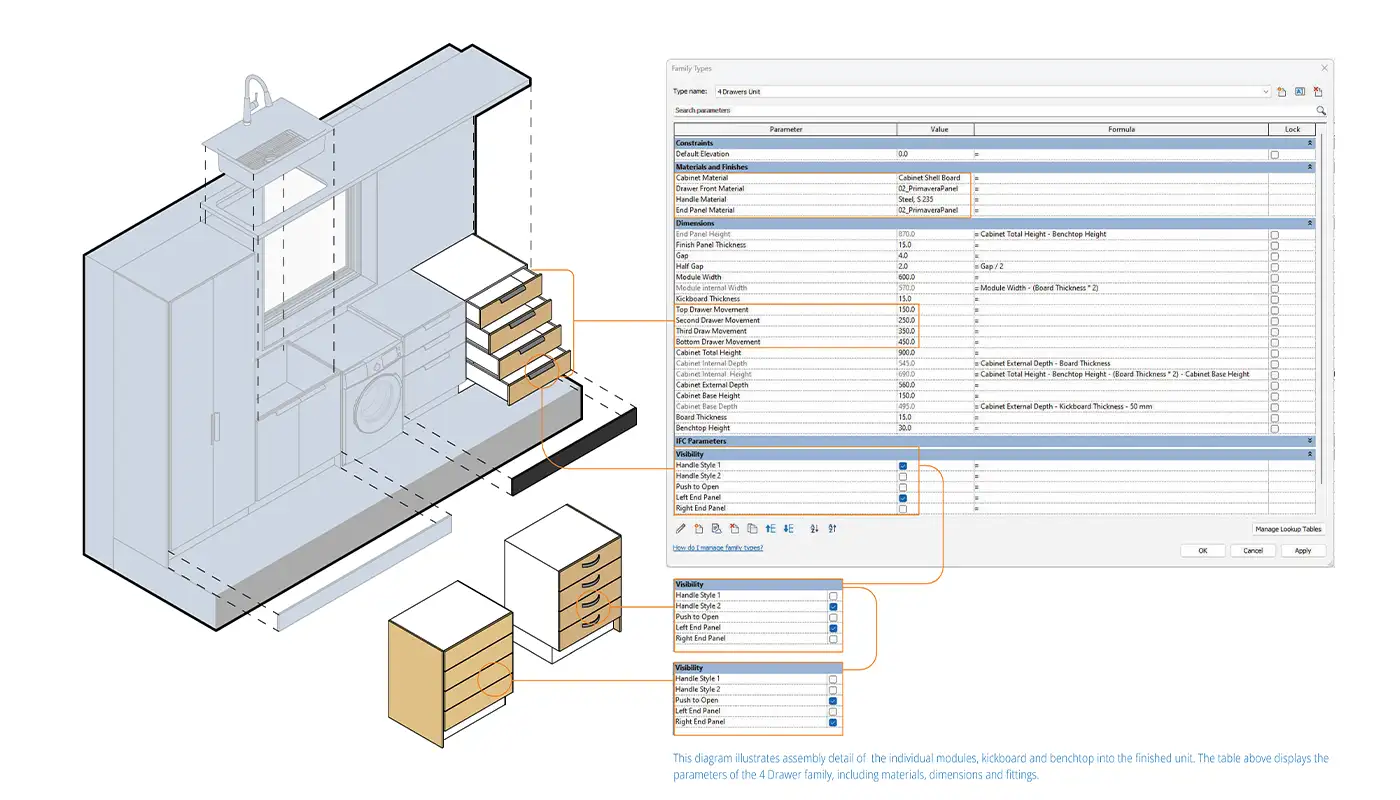Click the New Parameter icon next to pencil
This screenshot has width=1400, height=800.
coord(699,528)
